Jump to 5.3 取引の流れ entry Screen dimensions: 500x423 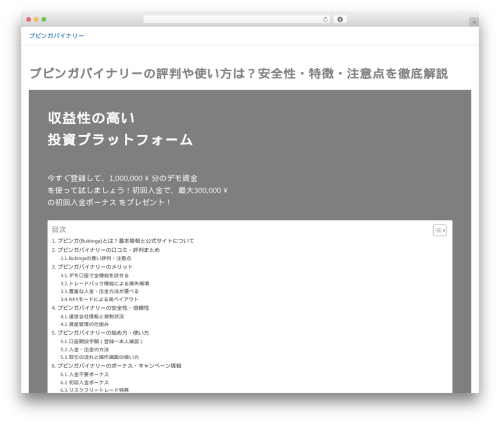pos(99,357)
